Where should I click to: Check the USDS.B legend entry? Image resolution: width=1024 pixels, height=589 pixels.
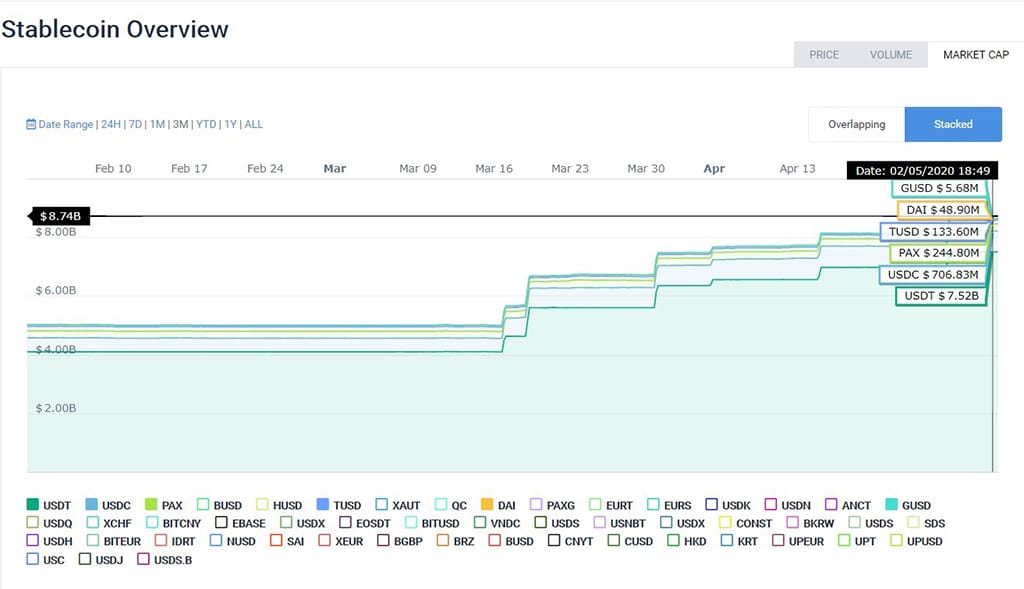(144, 559)
